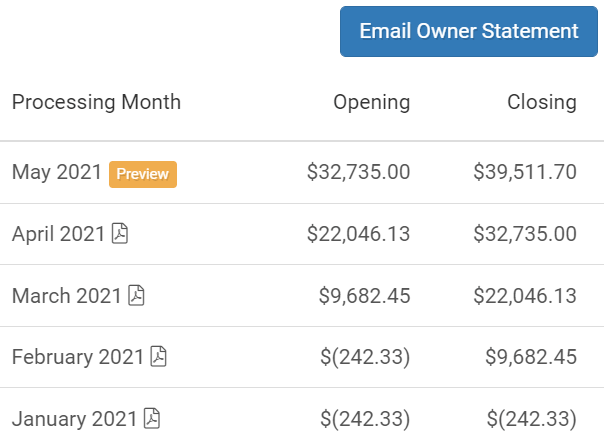604x436 pixels.
Task: Open the February 2021 PDF statement icon
Action: point(158,356)
